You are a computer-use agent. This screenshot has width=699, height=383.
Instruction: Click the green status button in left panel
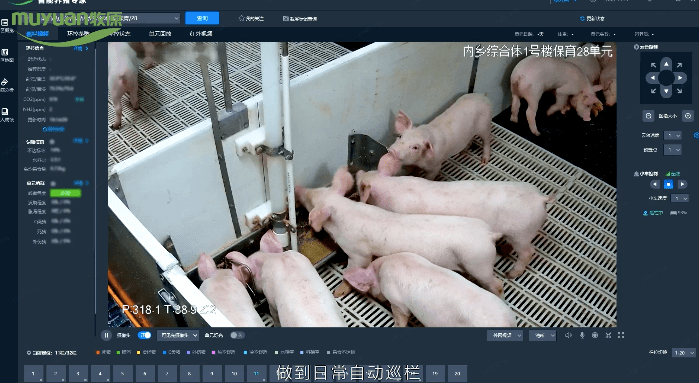(66, 193)
